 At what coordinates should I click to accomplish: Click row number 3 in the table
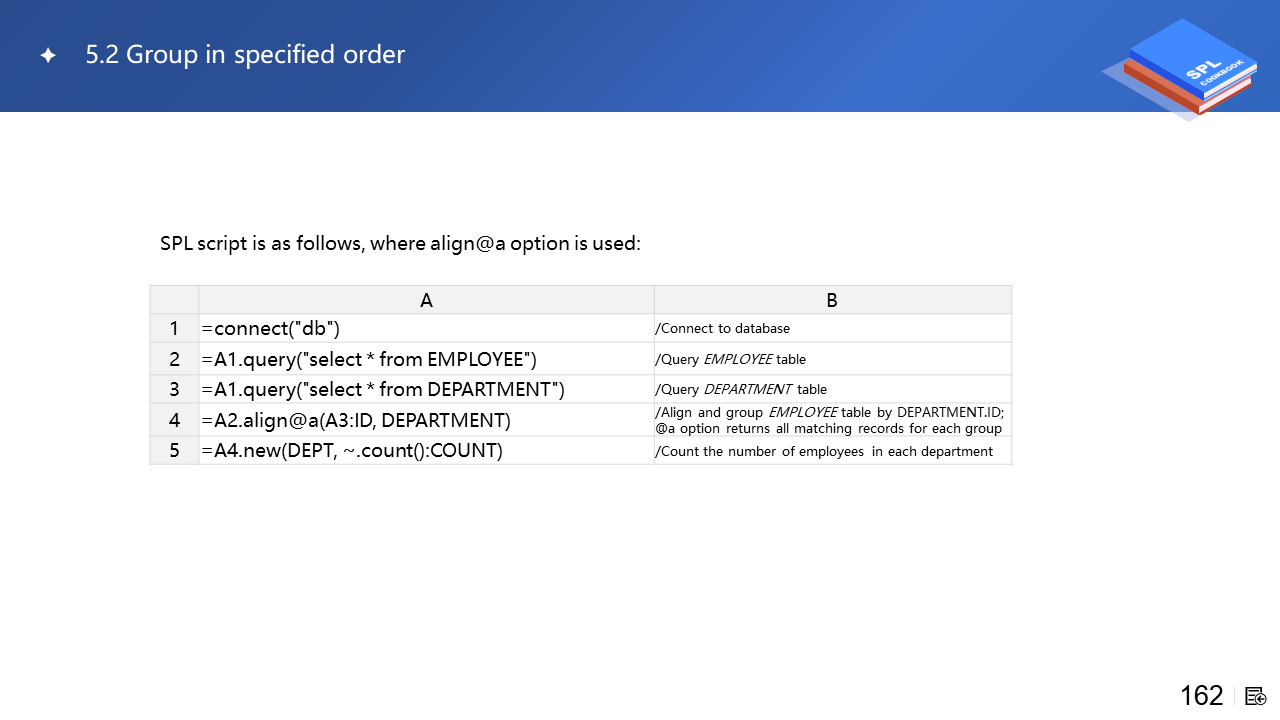click(174, 389)
